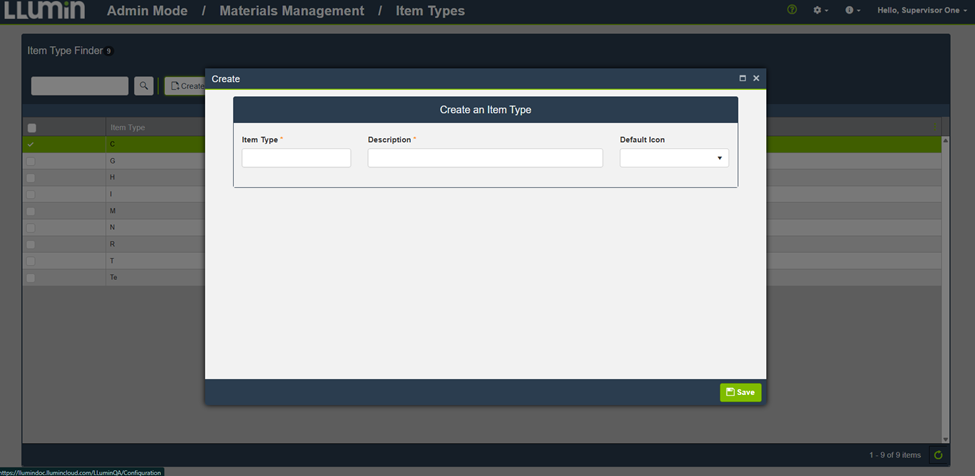The width and height of the screenshot is (975, 476).
Task: Open the info icon dropdown
Action: click(852, 10)
